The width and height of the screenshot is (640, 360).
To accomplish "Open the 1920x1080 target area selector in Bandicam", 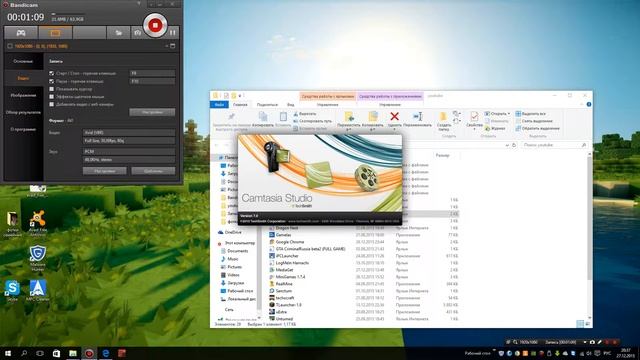I will [x=41, y=46].
